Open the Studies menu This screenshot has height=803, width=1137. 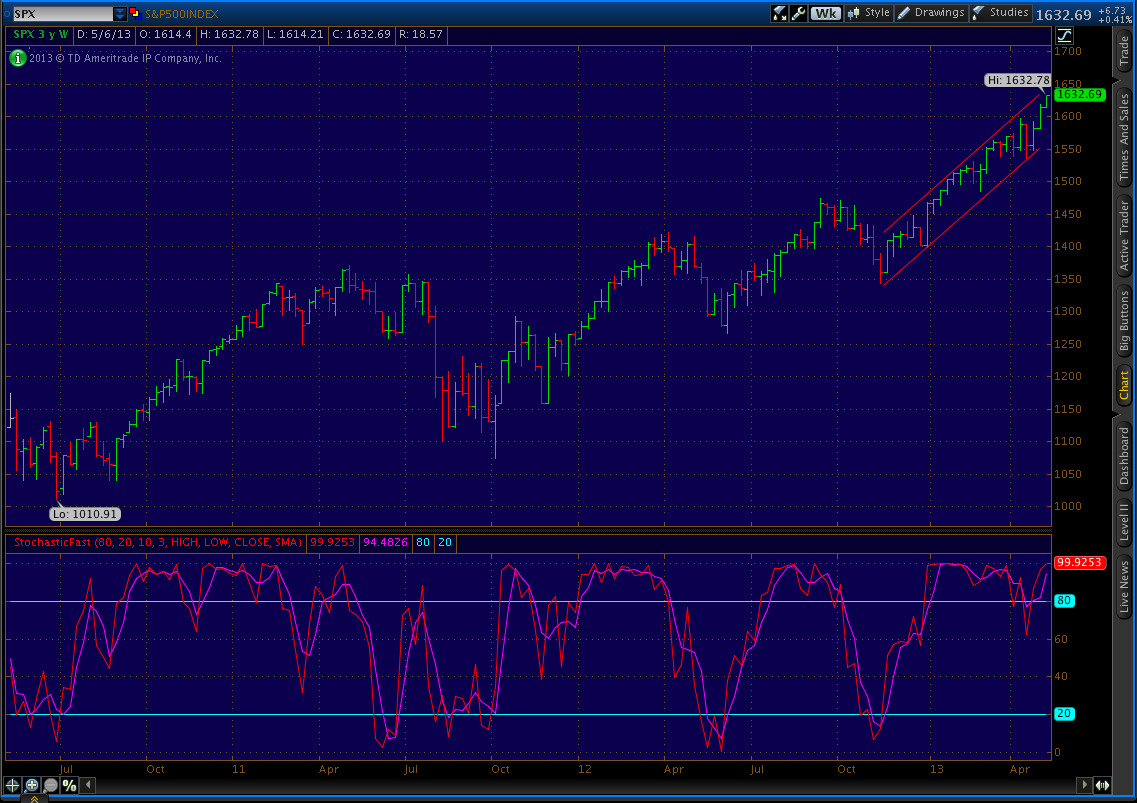pos(1001,13)
